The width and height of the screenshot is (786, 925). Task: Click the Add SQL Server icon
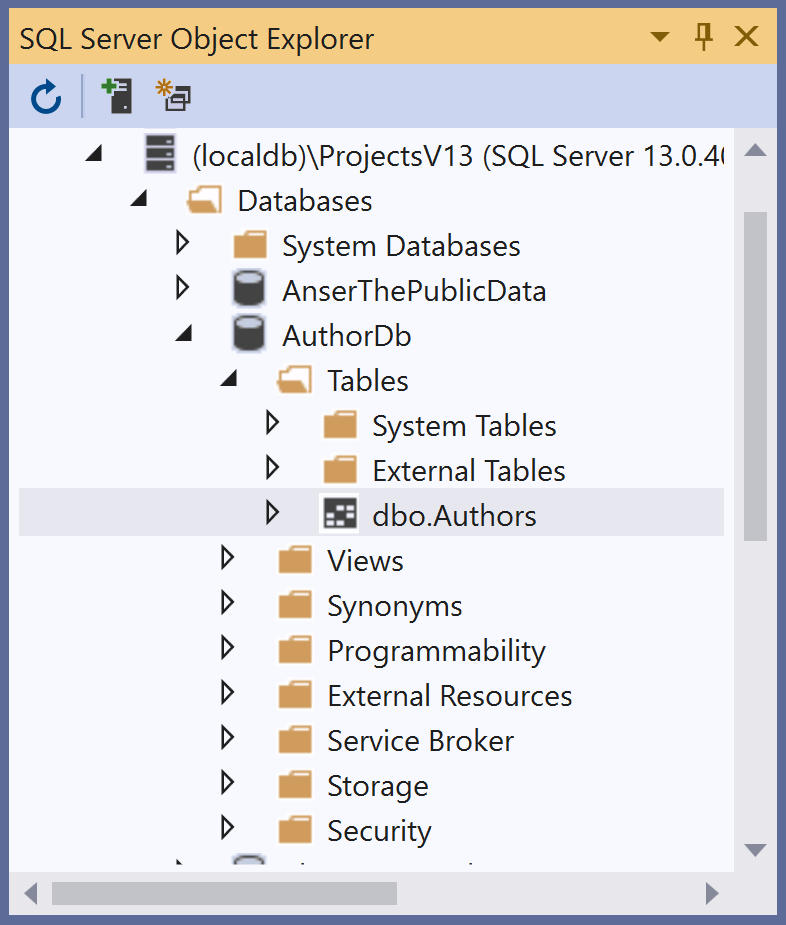[x=117, y=96]
